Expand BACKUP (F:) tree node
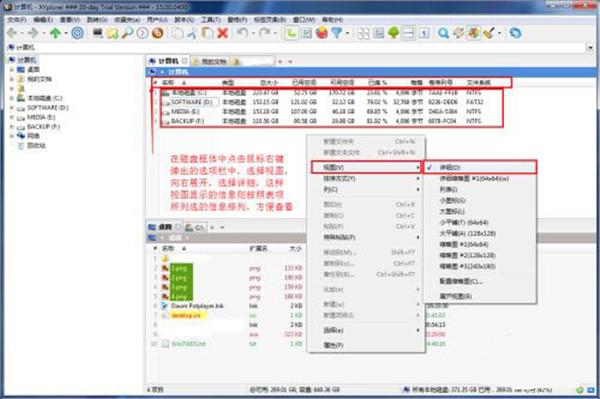600x399 pixels. tap(11, 127)
